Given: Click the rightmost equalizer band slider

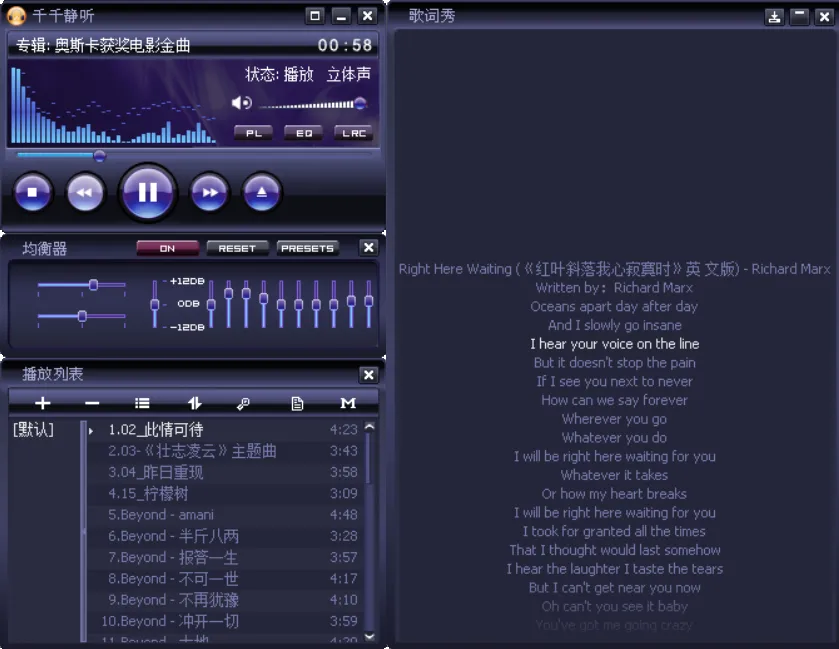Looking at the screenshot, I should 369,303.
